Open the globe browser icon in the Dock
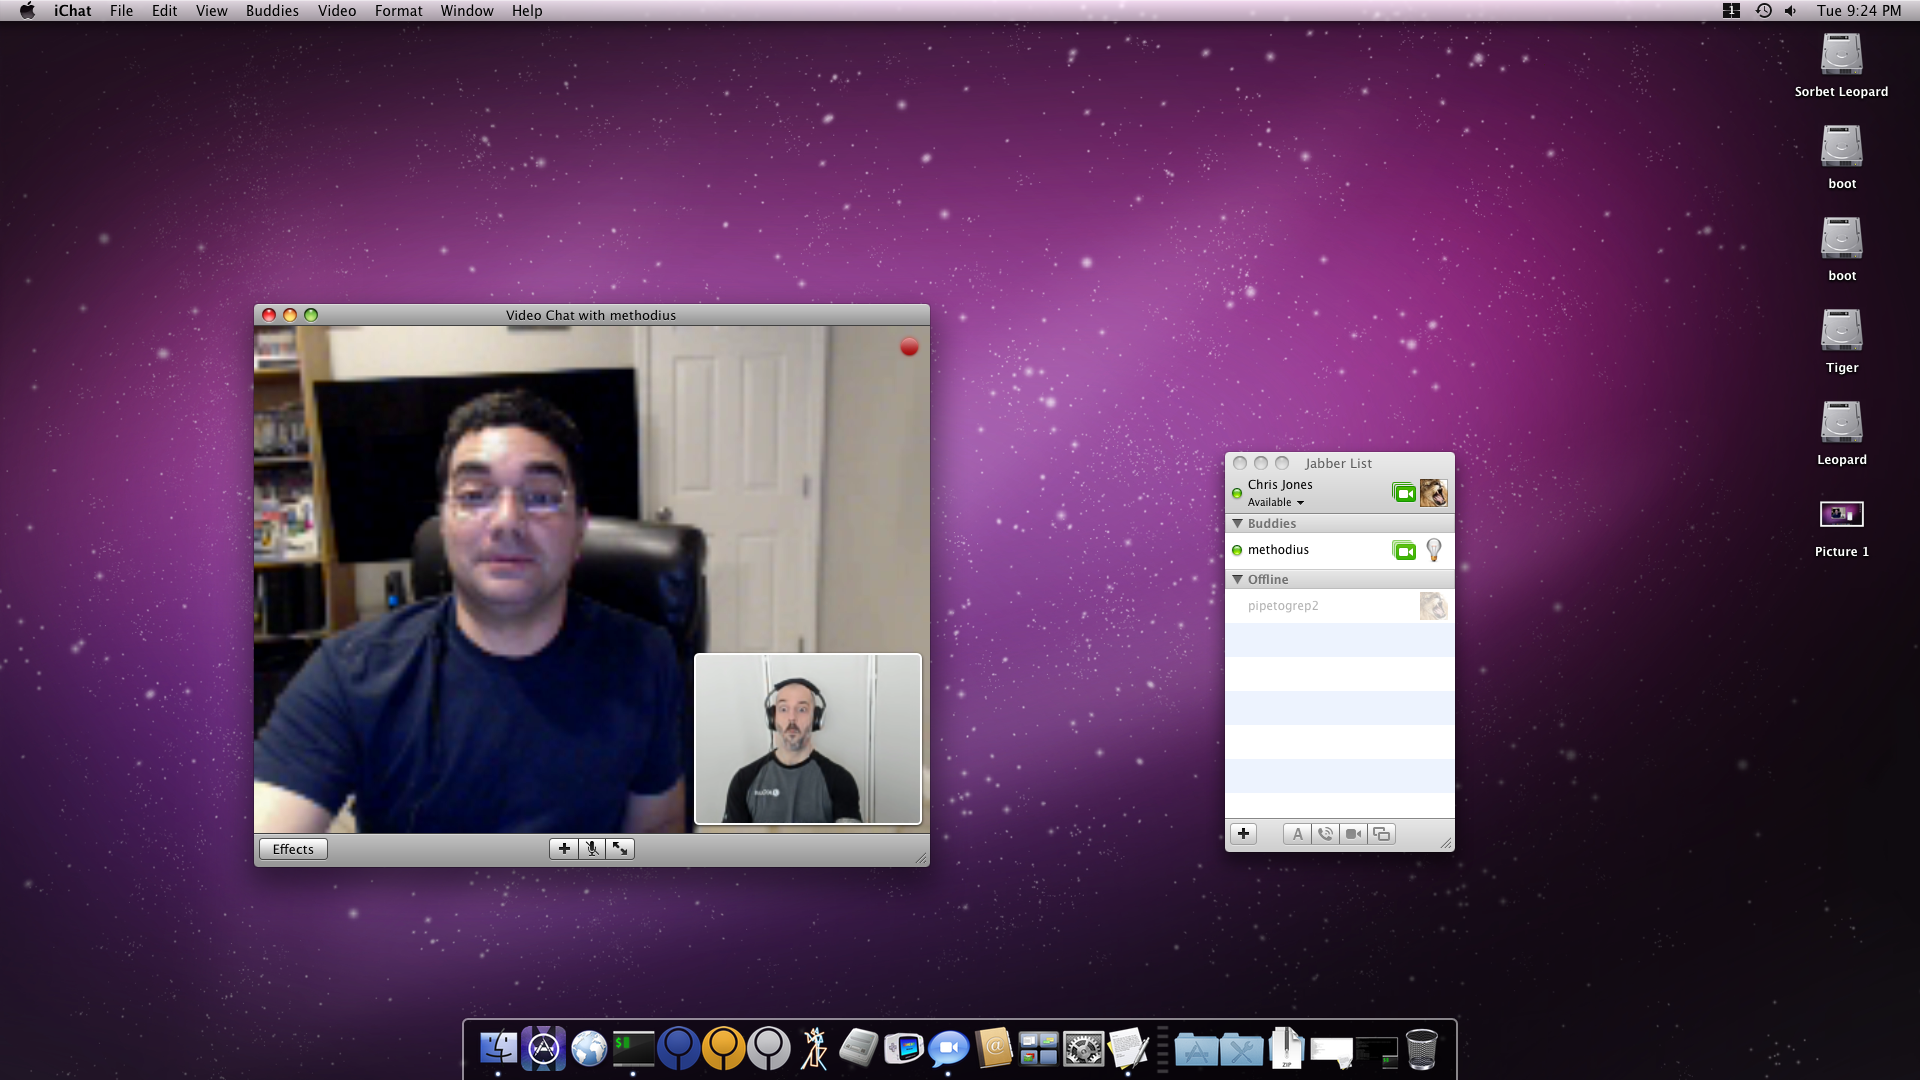Image resolution: width=1920 pixels, height=1080 pixels. coord(589,1049)
